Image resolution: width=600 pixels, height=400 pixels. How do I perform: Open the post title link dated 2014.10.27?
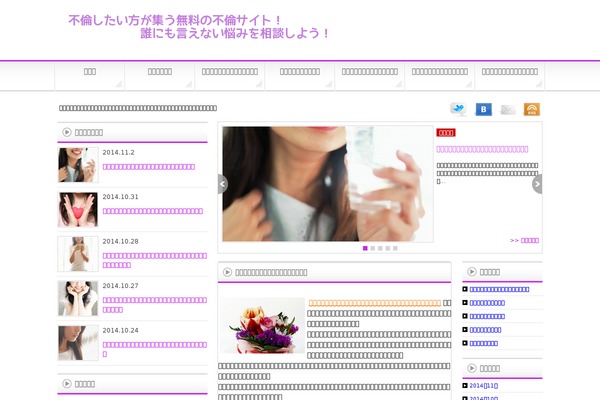click(155, 305)
